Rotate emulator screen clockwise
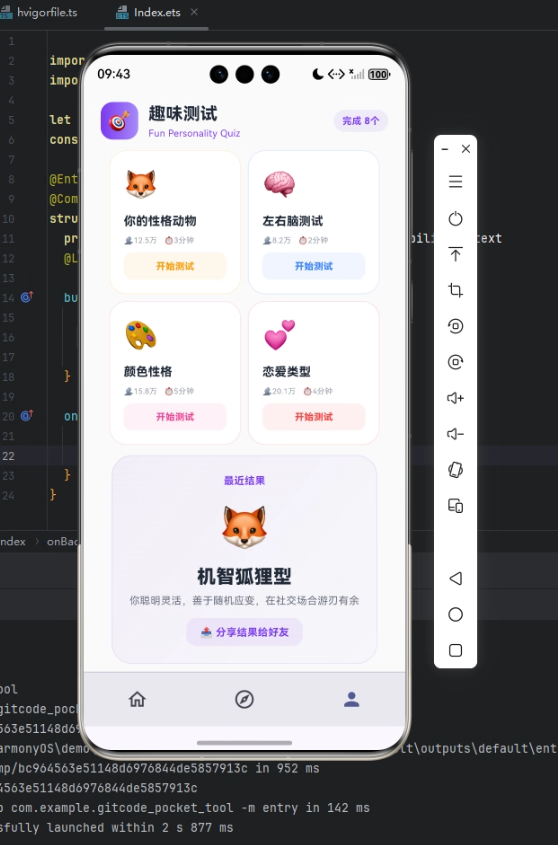Screen dimensions: 558x845 coord(455,362)
